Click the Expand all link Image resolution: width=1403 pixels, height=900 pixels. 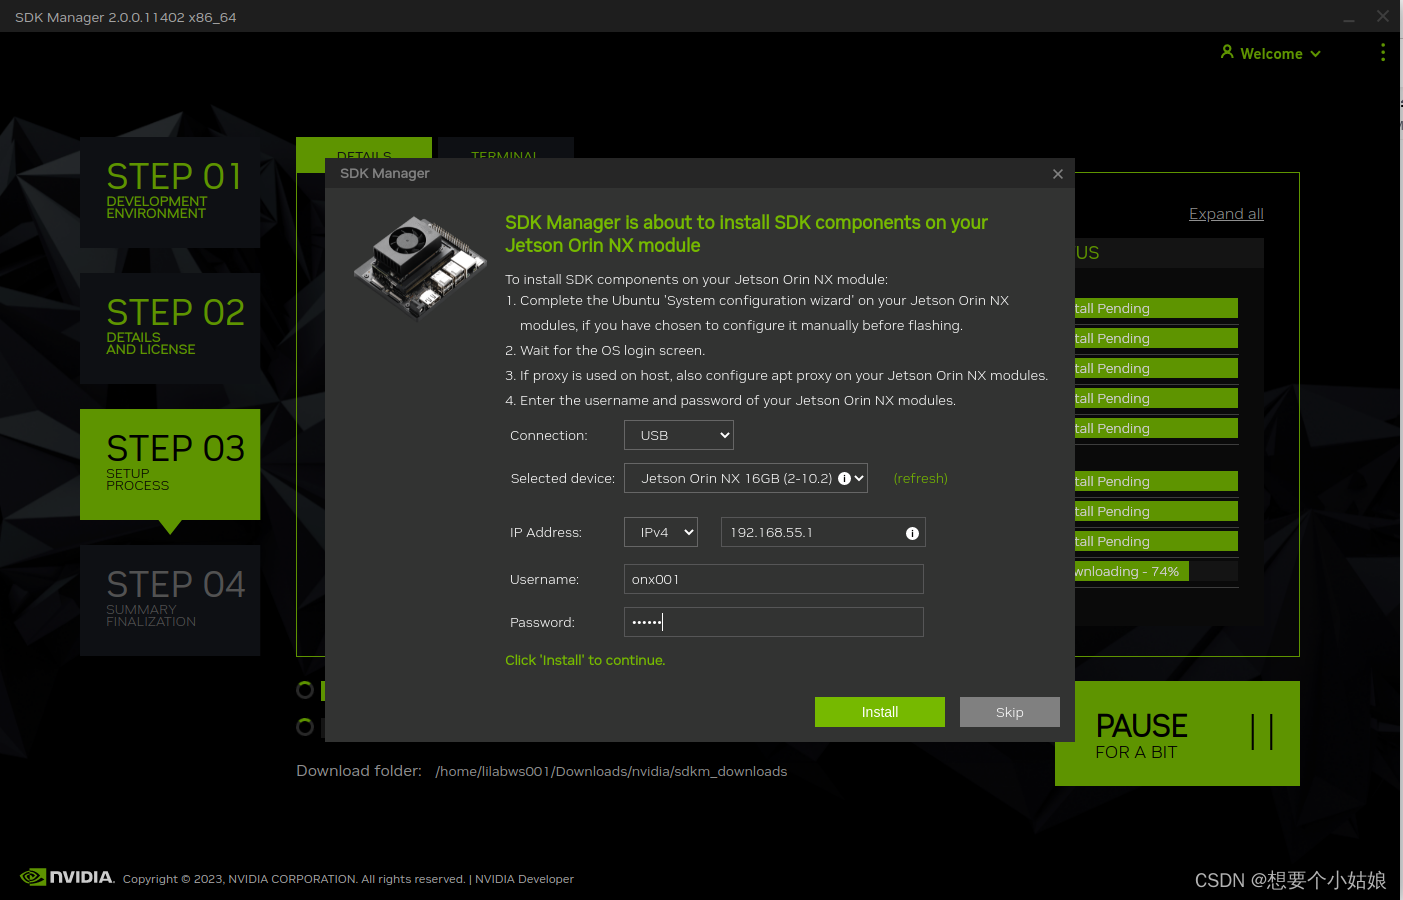pos(1226,213)
